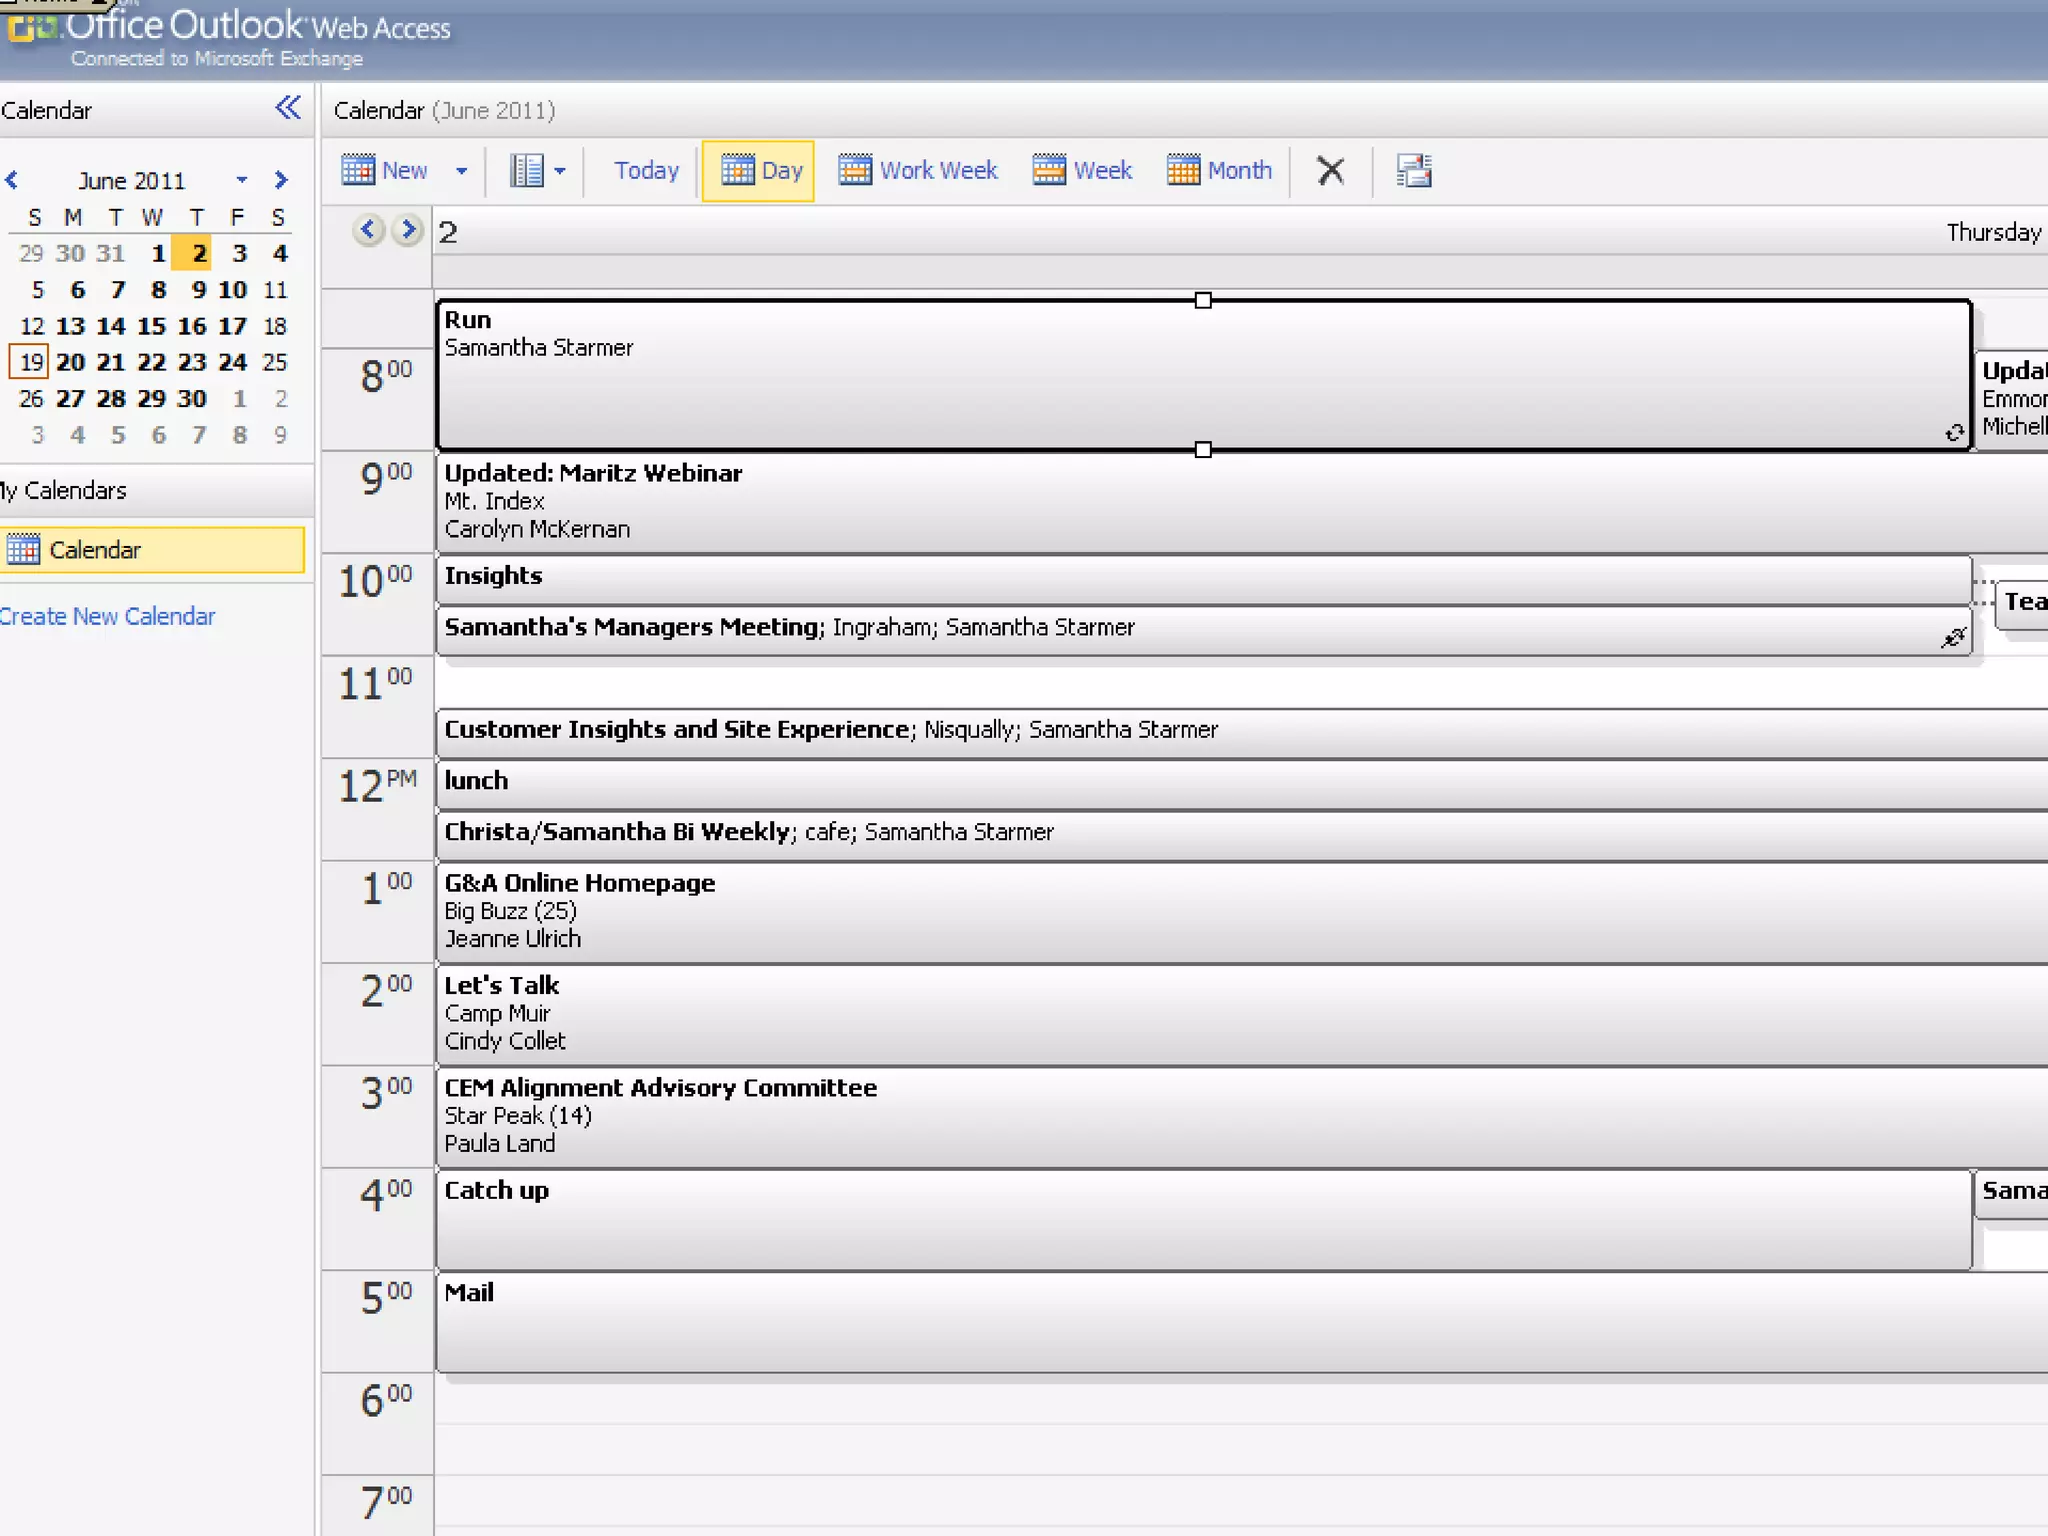
Task: Go to the next day
Action: point(407,231)
